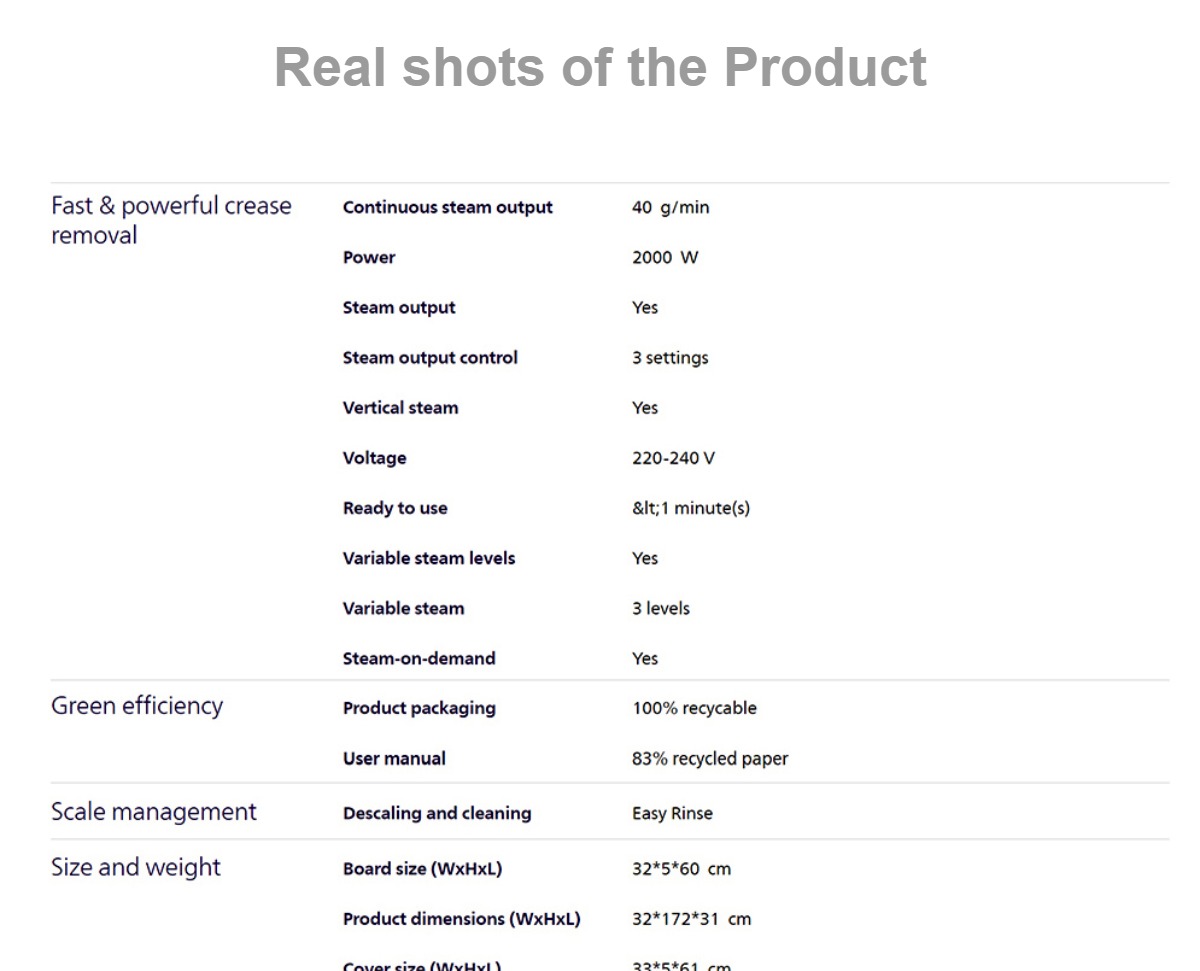Click the 'Vertical steam' label
The width and height of the screenshot is (1200, 971).
point(400,407)
